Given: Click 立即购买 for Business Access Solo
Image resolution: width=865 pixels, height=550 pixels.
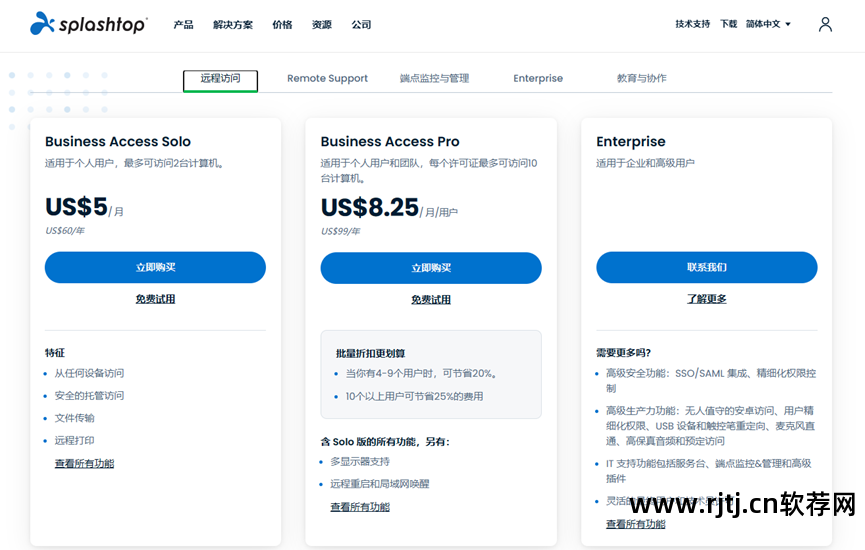Looking at the screenshot, I should pyautogui.click(x=155, y=268).
